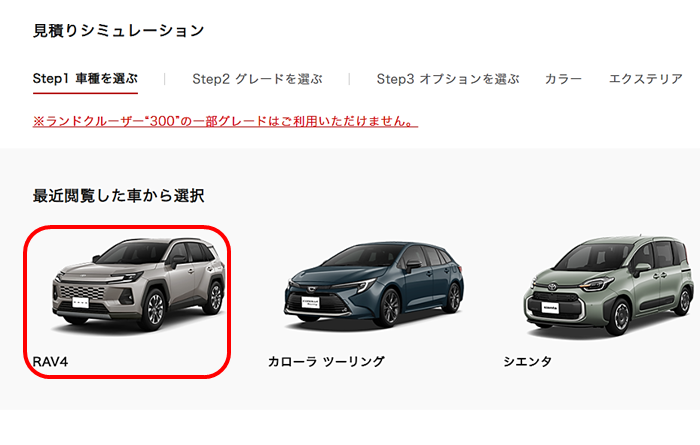Switch to Step2 グレードを選ぶ tab
This screenshot has height=445, width=700.
click(x=257, y=79)
